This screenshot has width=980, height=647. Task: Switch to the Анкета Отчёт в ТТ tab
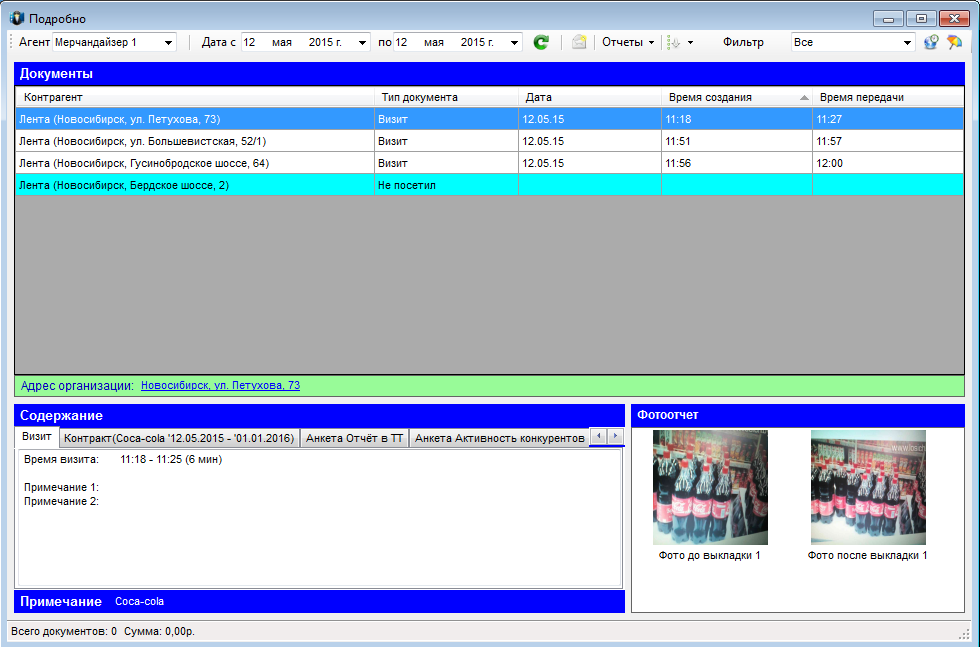coord(354,438)
